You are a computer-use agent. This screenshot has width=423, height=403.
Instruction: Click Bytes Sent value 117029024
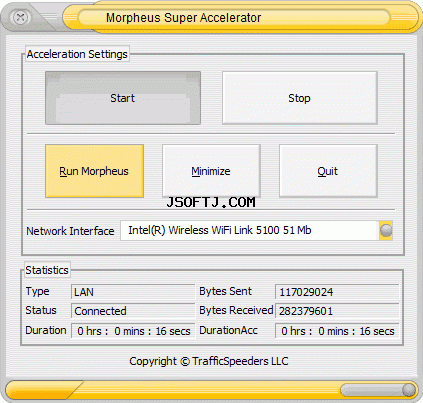point(337,292)
